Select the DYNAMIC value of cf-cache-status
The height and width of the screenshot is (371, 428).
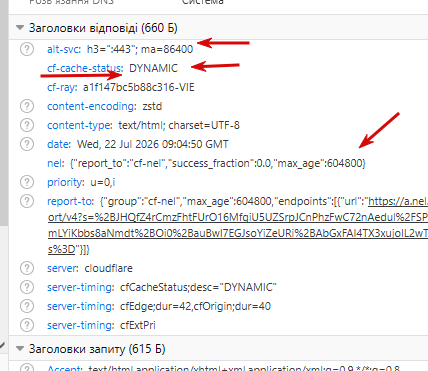(x=153, y=68)
